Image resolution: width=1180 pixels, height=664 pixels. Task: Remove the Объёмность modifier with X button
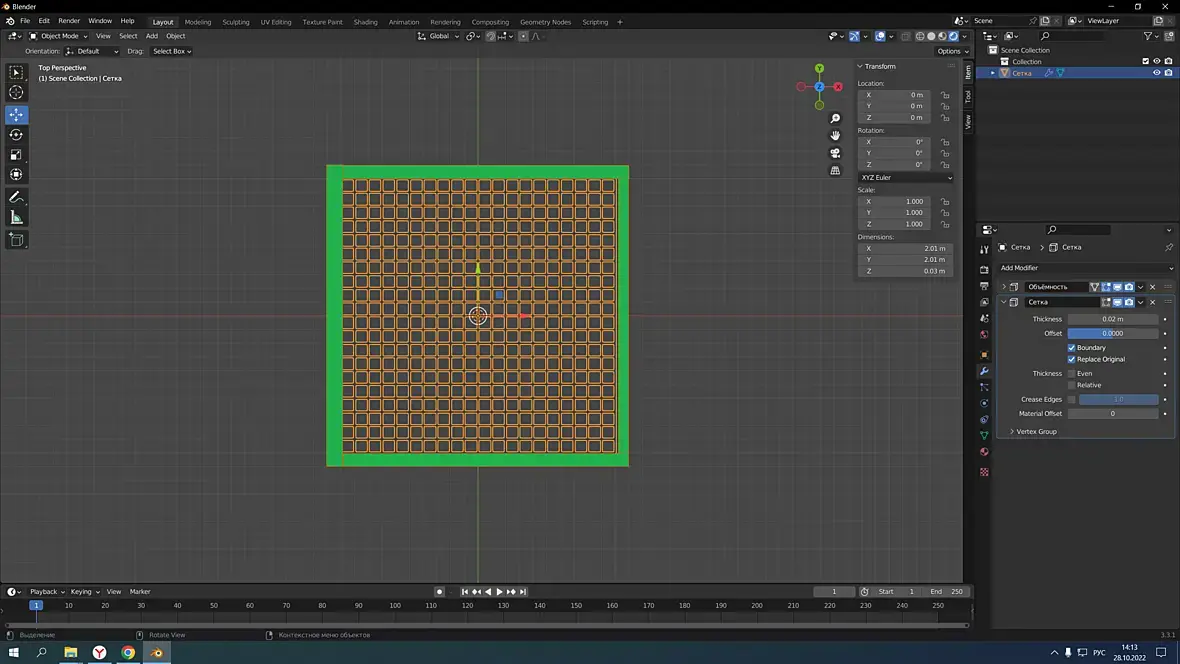pos(1152,287)
